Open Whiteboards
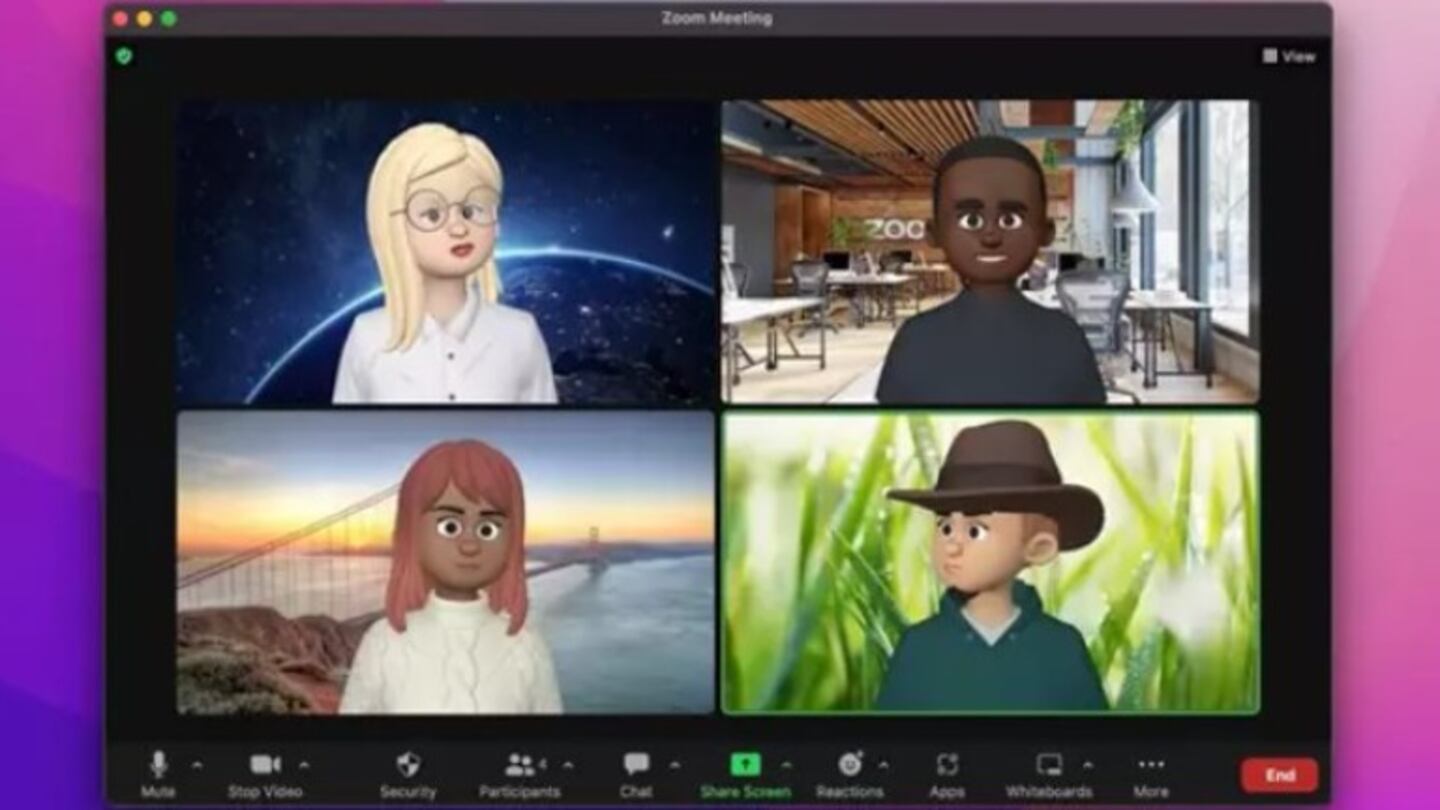Image resolution: width=1440 pixels, height=810 pixels. pyautogui.click(x=1049, y=774)
